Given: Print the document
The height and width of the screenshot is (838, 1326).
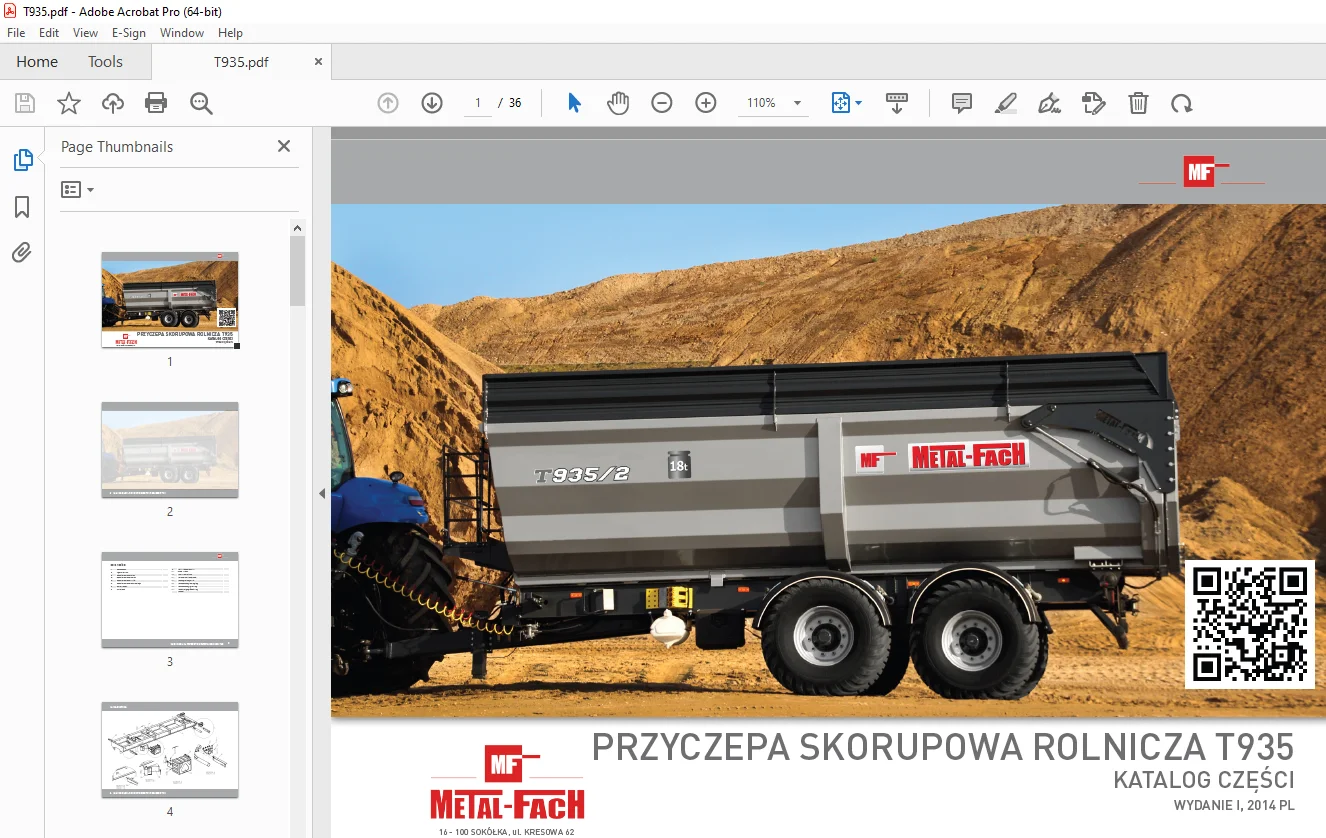Looking at the screenshot, I should pos(156,103).
